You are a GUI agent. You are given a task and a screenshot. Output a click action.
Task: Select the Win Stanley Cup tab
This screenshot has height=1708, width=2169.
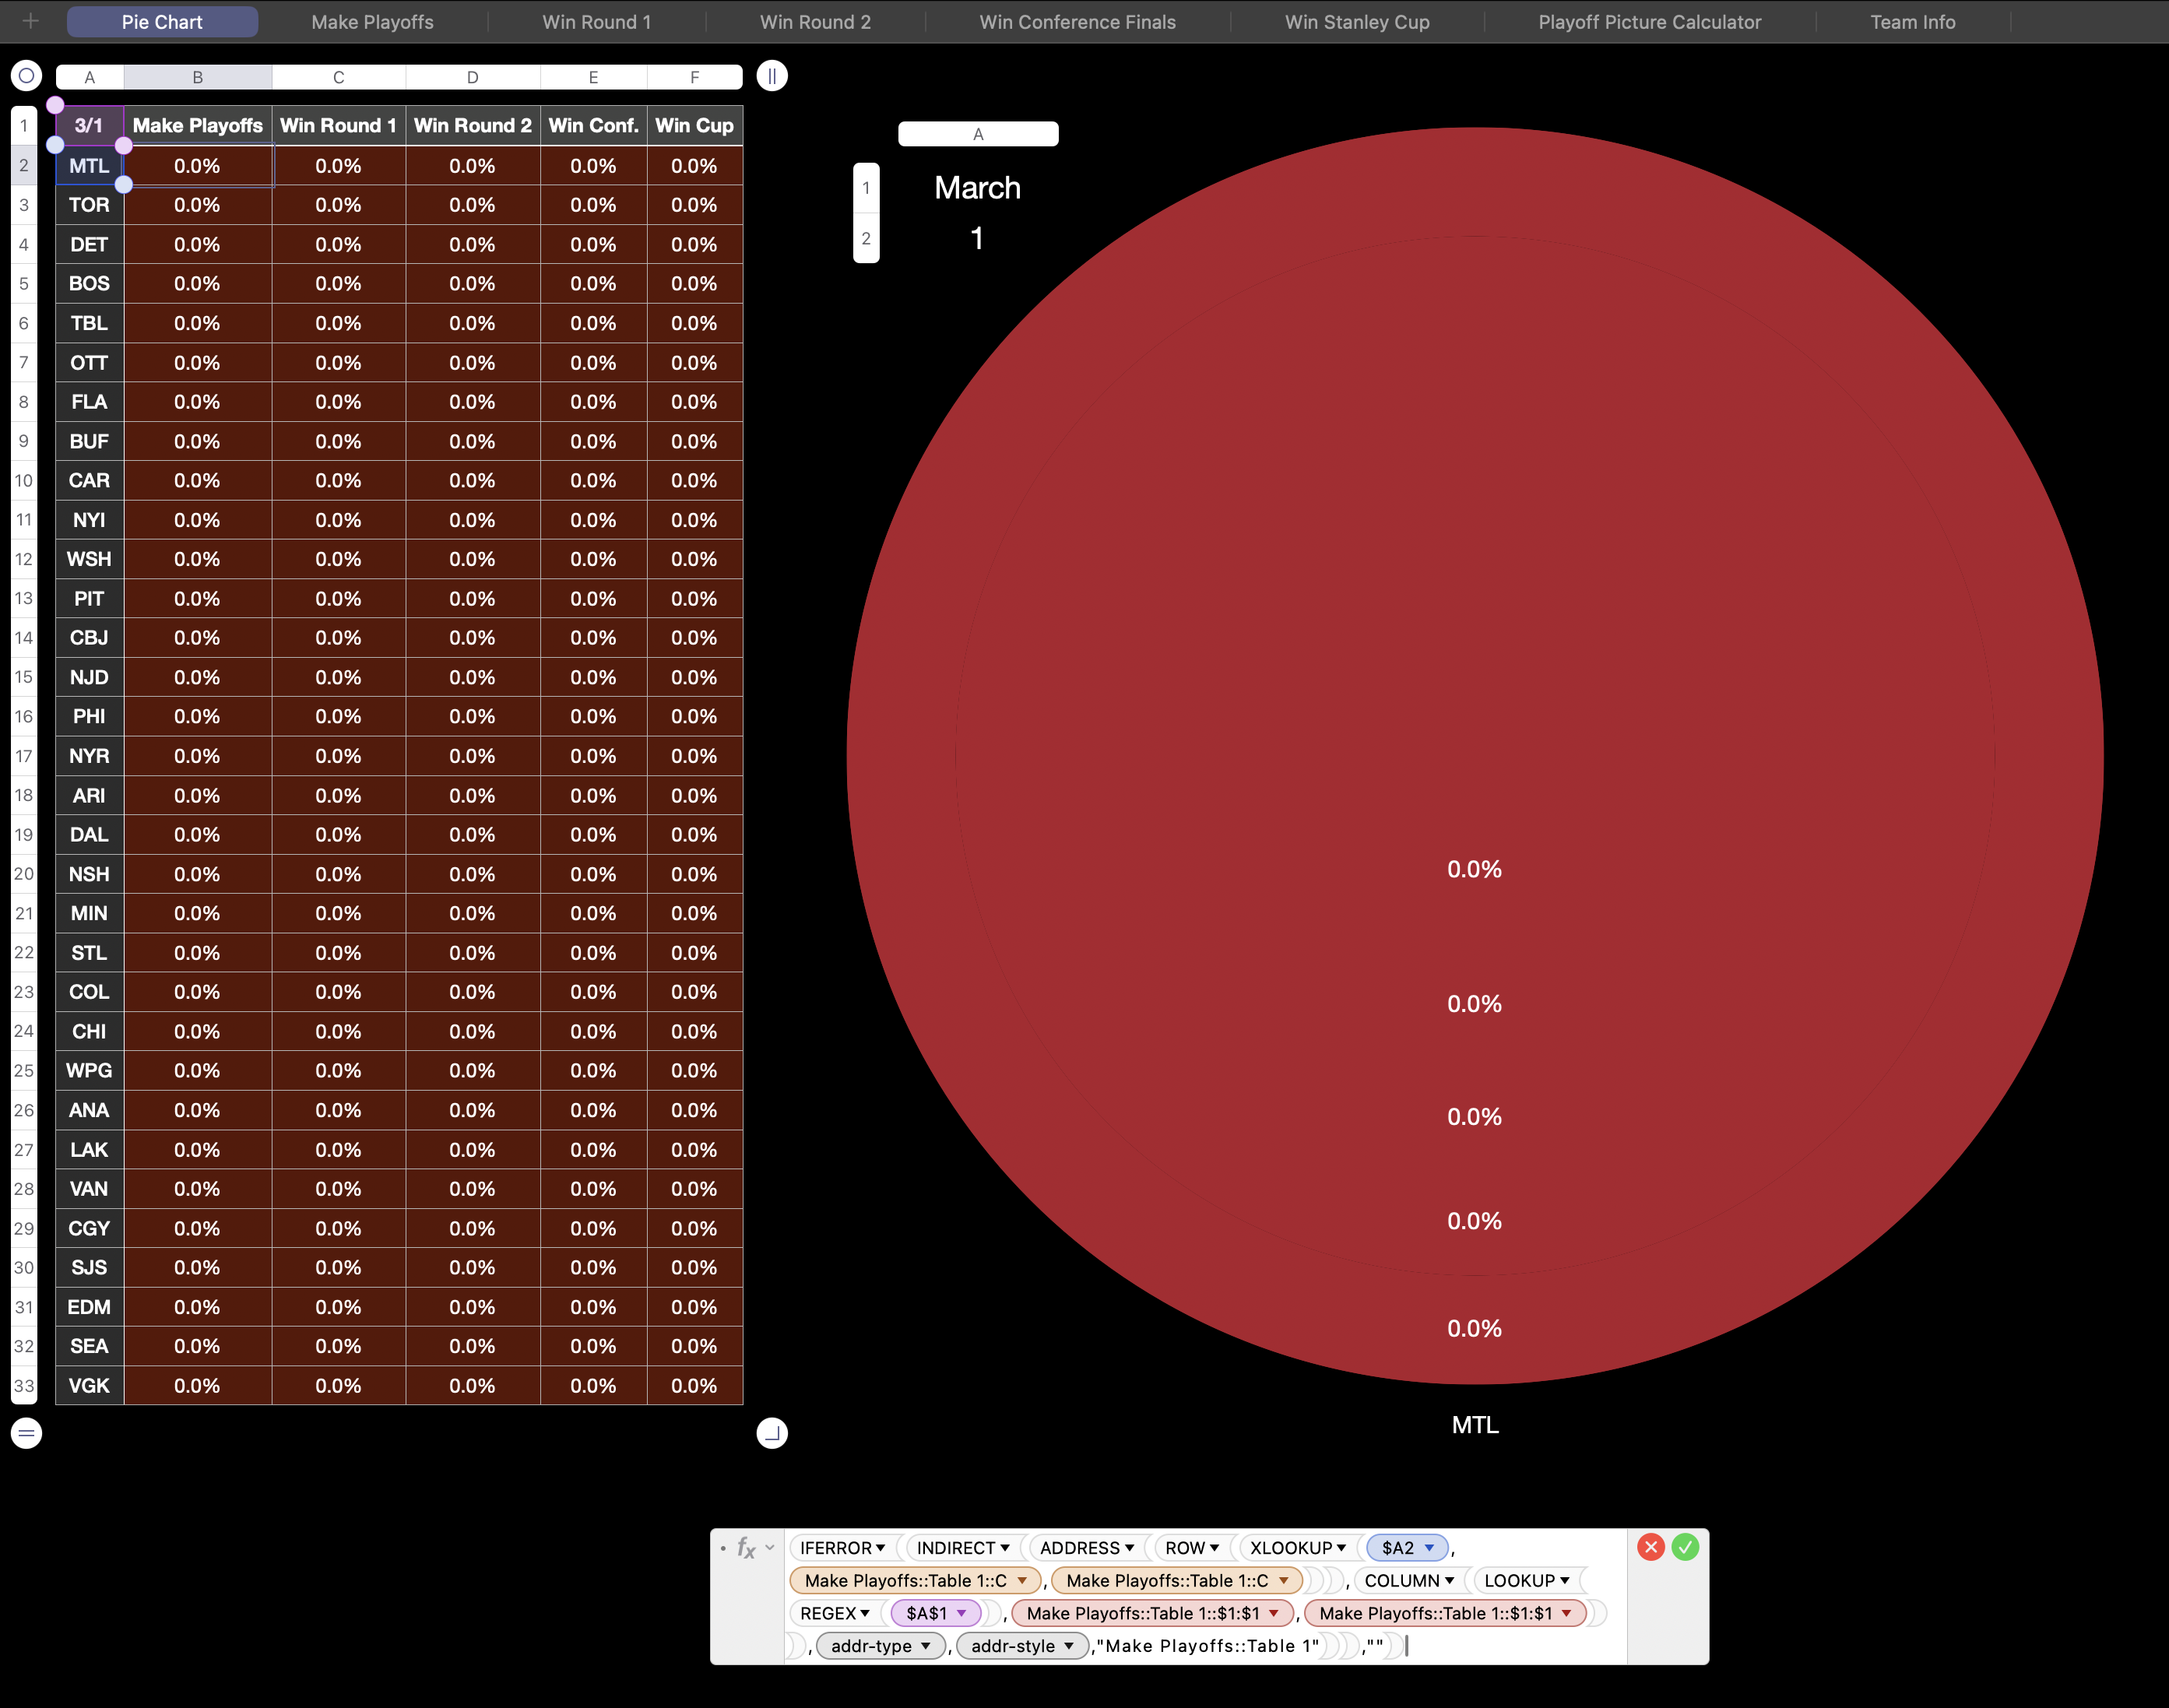click(1357, 22)
